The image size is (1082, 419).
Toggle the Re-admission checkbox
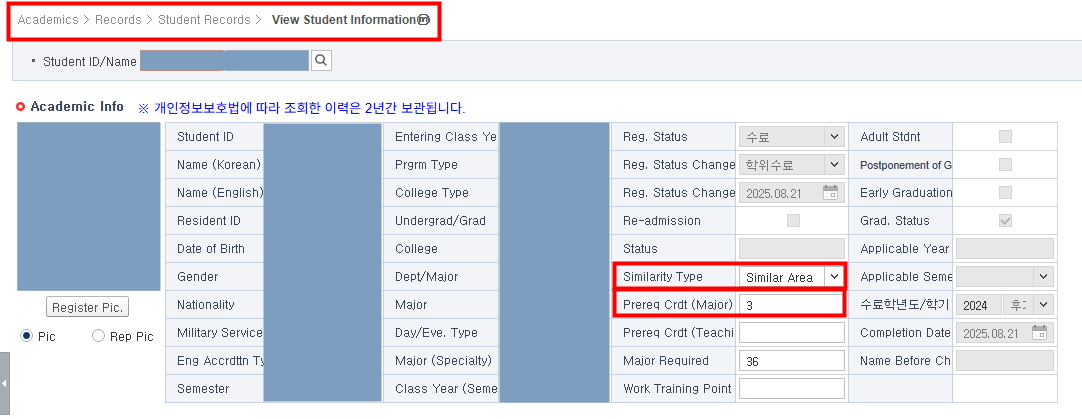[793, 221]
